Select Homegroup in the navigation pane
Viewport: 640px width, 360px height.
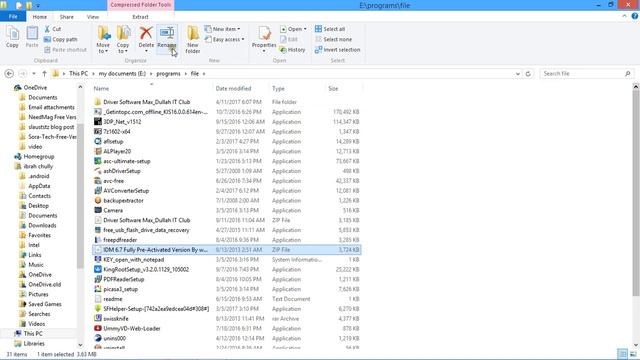pyautogui.click(x=39, y=156)
